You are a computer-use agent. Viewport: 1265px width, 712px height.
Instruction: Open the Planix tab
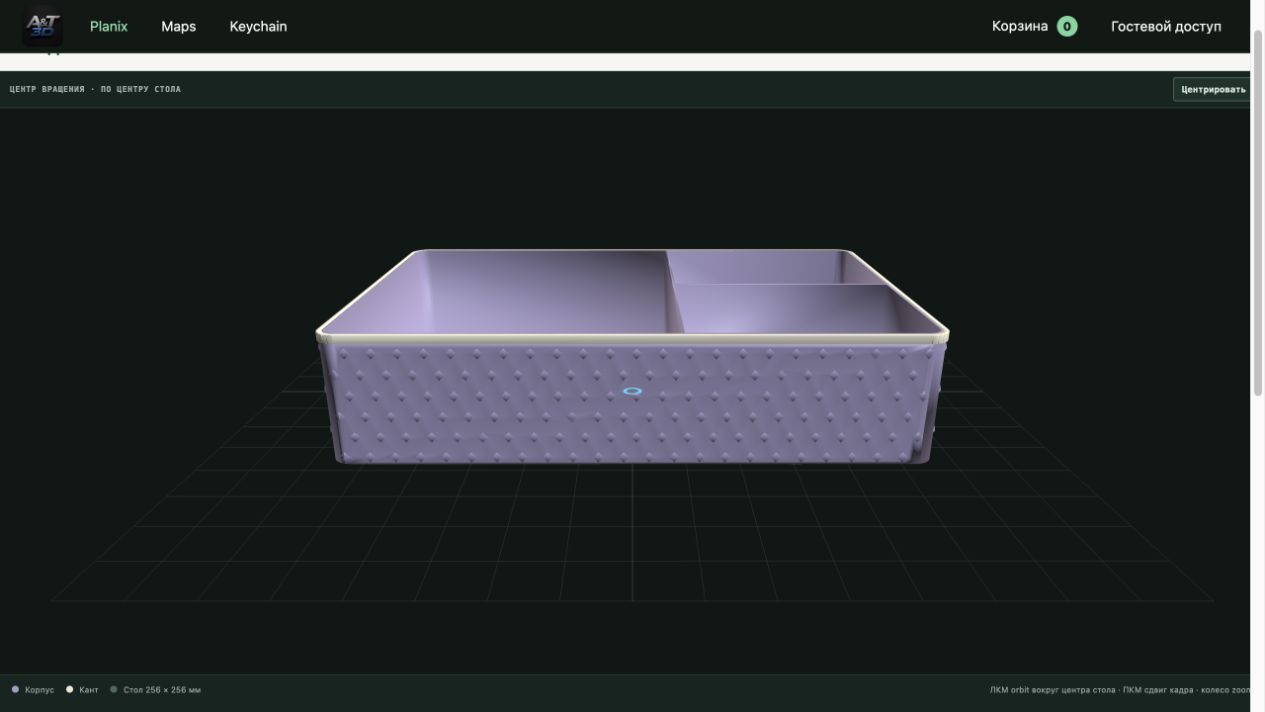coord(109,26)
